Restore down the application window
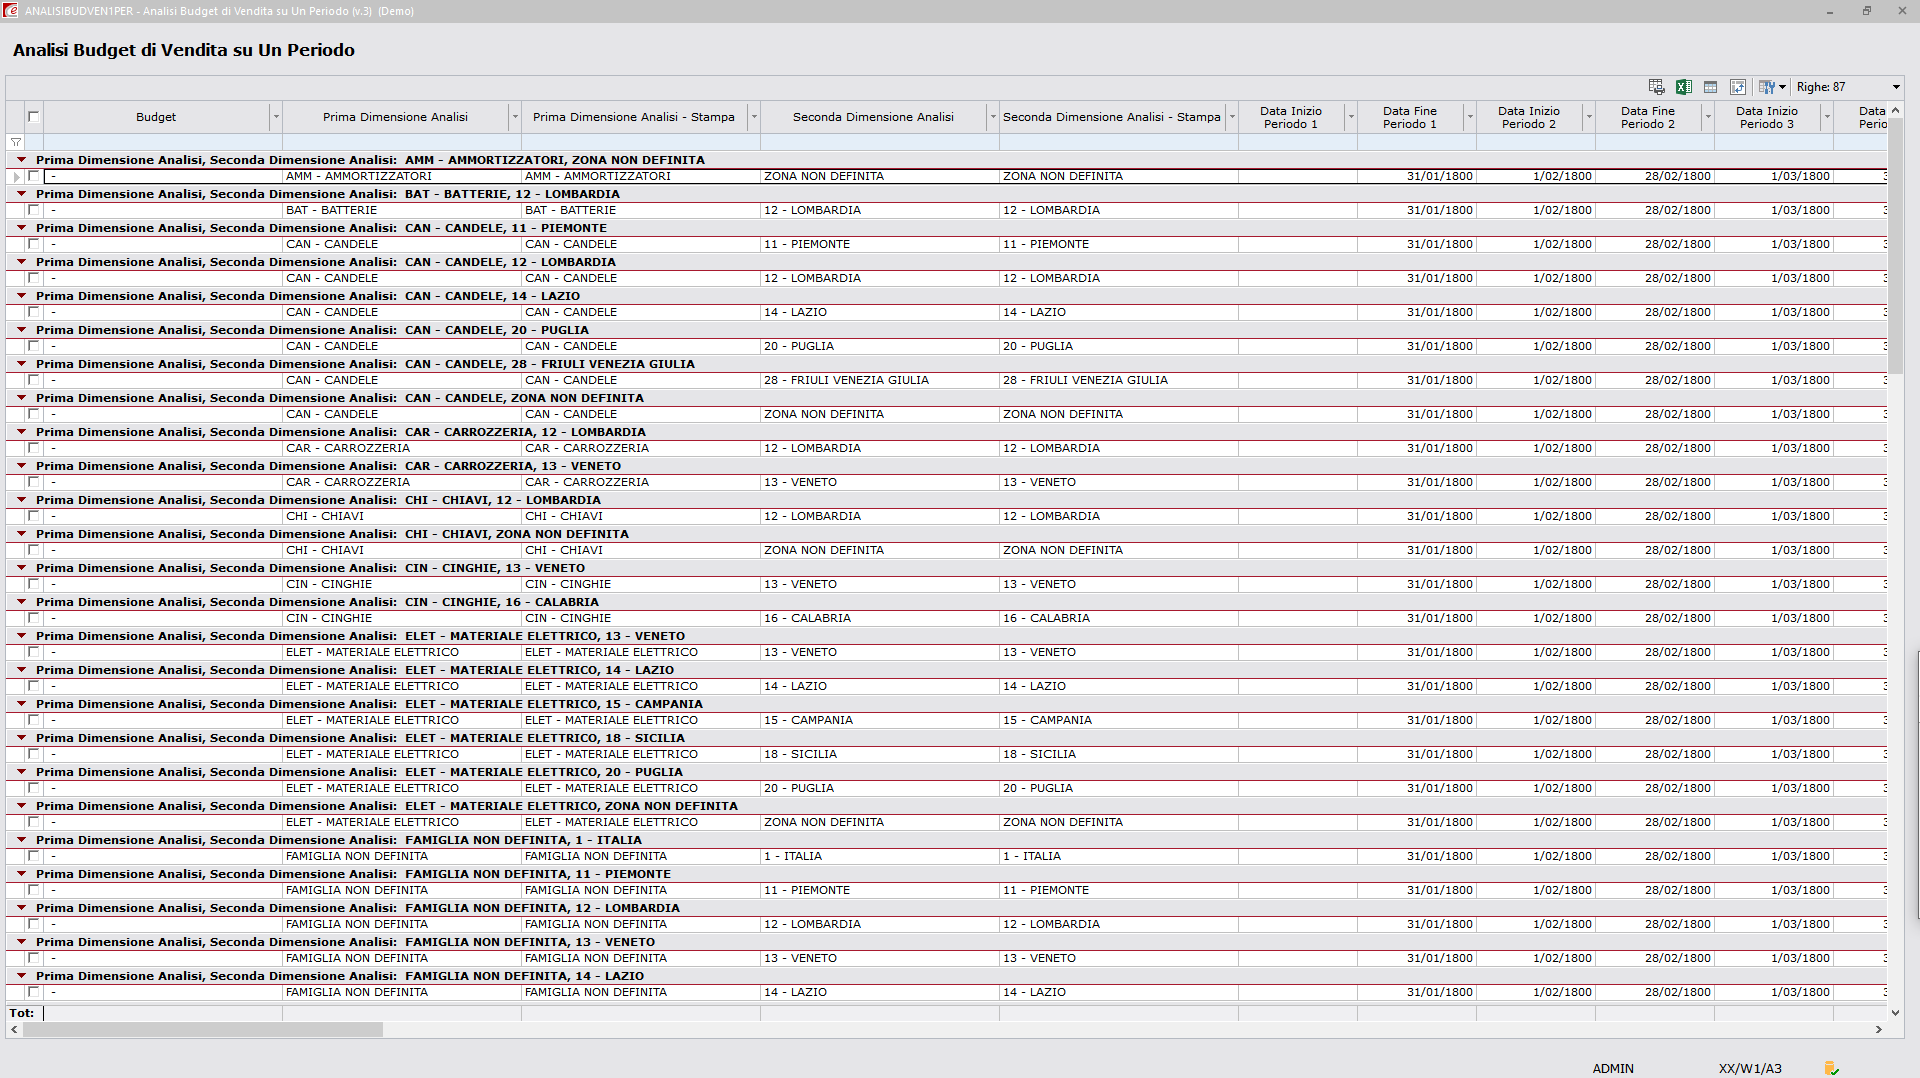1920x1078 pixels. tap(1866, 11)
